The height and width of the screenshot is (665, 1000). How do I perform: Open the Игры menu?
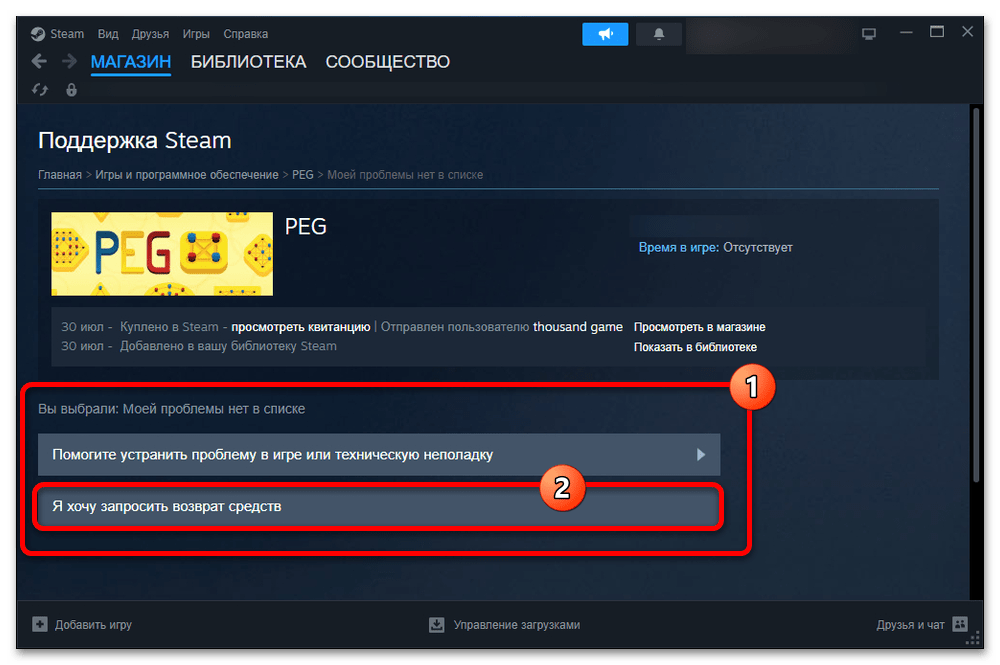[x=196, y=34]
